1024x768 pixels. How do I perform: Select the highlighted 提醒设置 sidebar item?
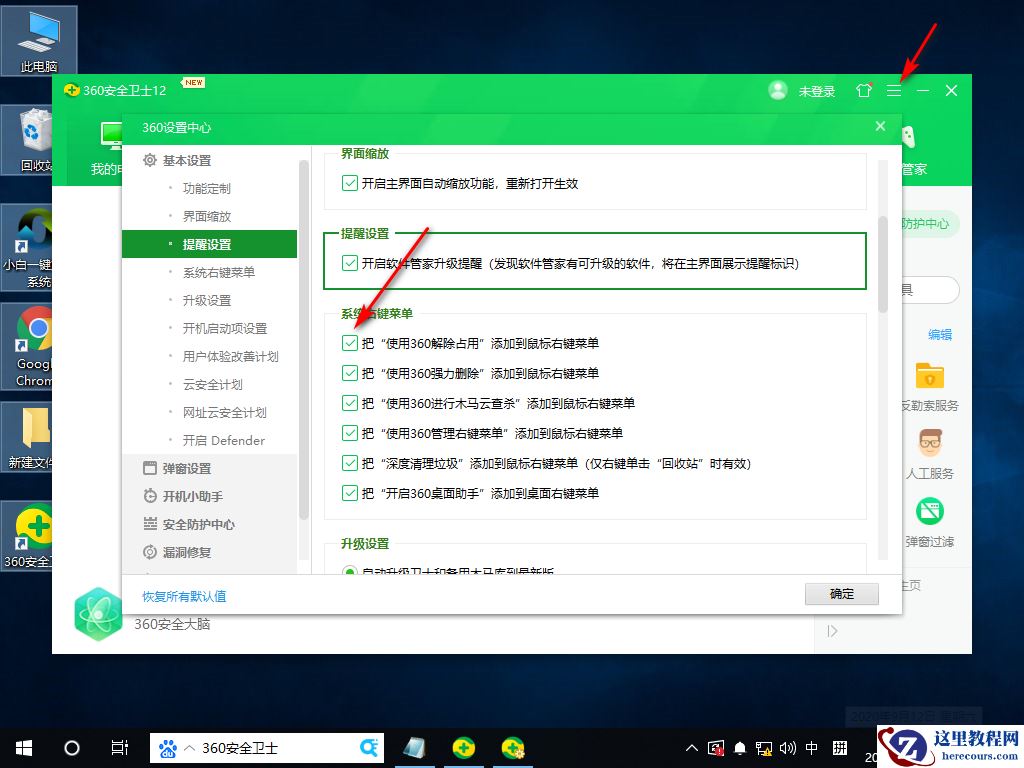[x=209, y=244]
